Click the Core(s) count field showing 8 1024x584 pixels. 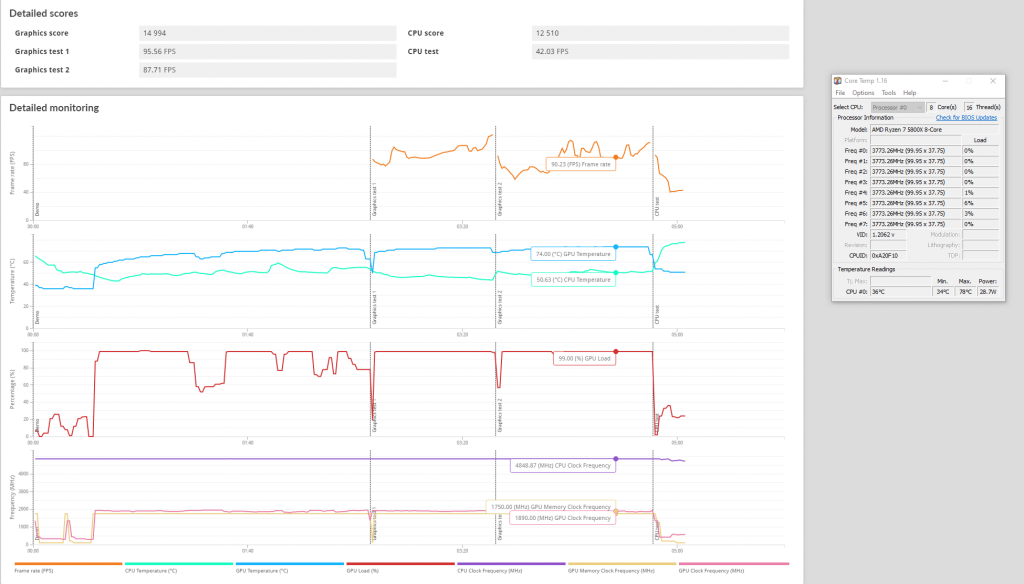931,107
